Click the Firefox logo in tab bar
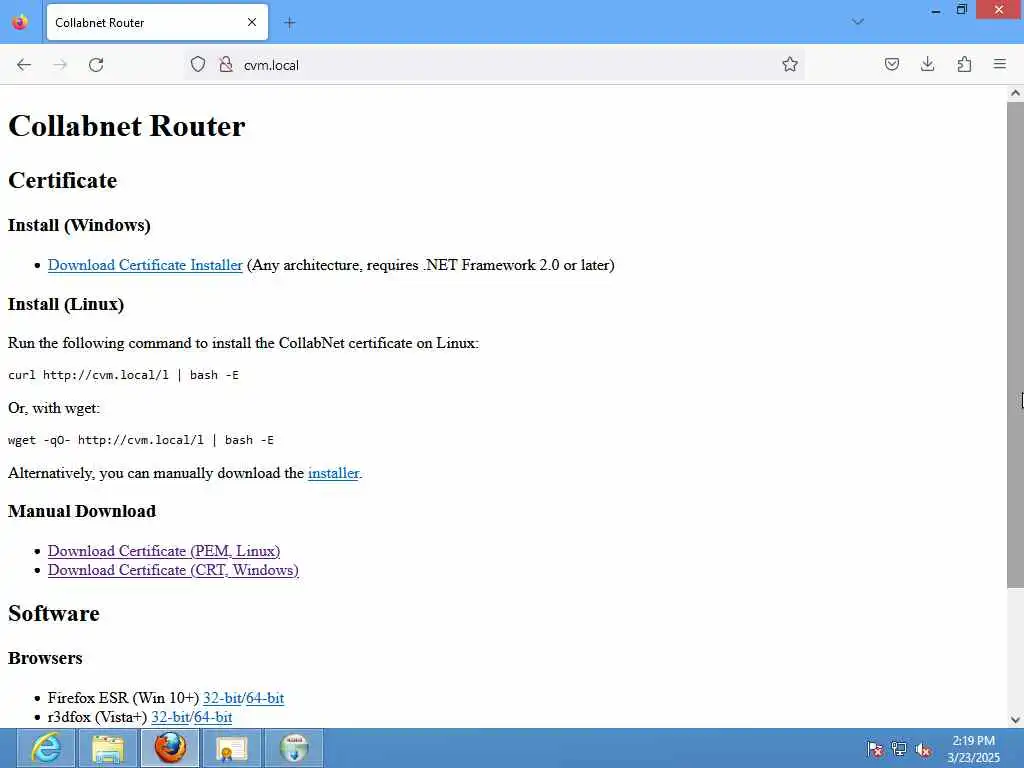 [x=20, y=22]
